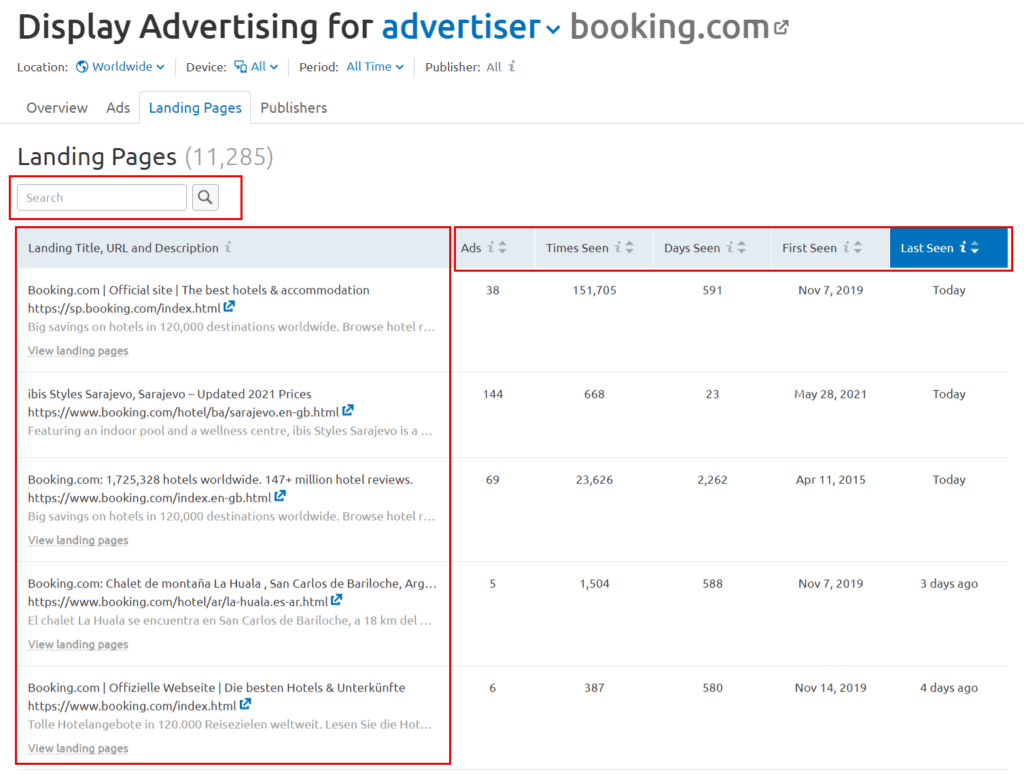Open the Device All dropdown

[x=257, y=67]
